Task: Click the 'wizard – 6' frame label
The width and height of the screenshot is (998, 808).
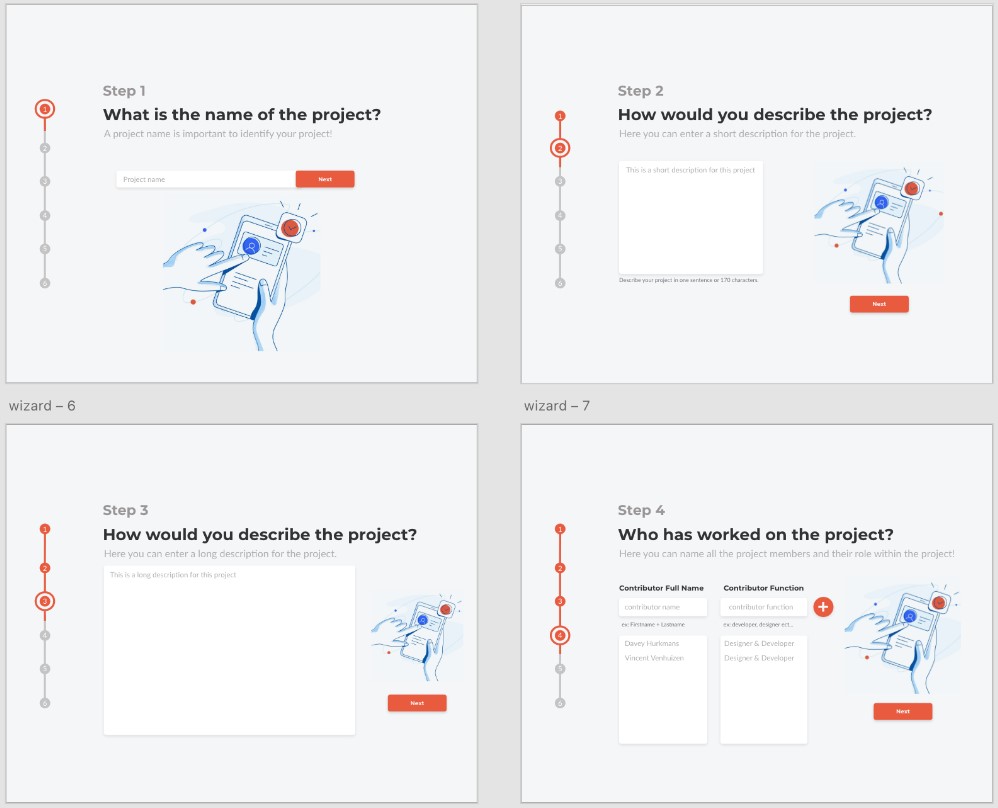Action: click(43, 405)
